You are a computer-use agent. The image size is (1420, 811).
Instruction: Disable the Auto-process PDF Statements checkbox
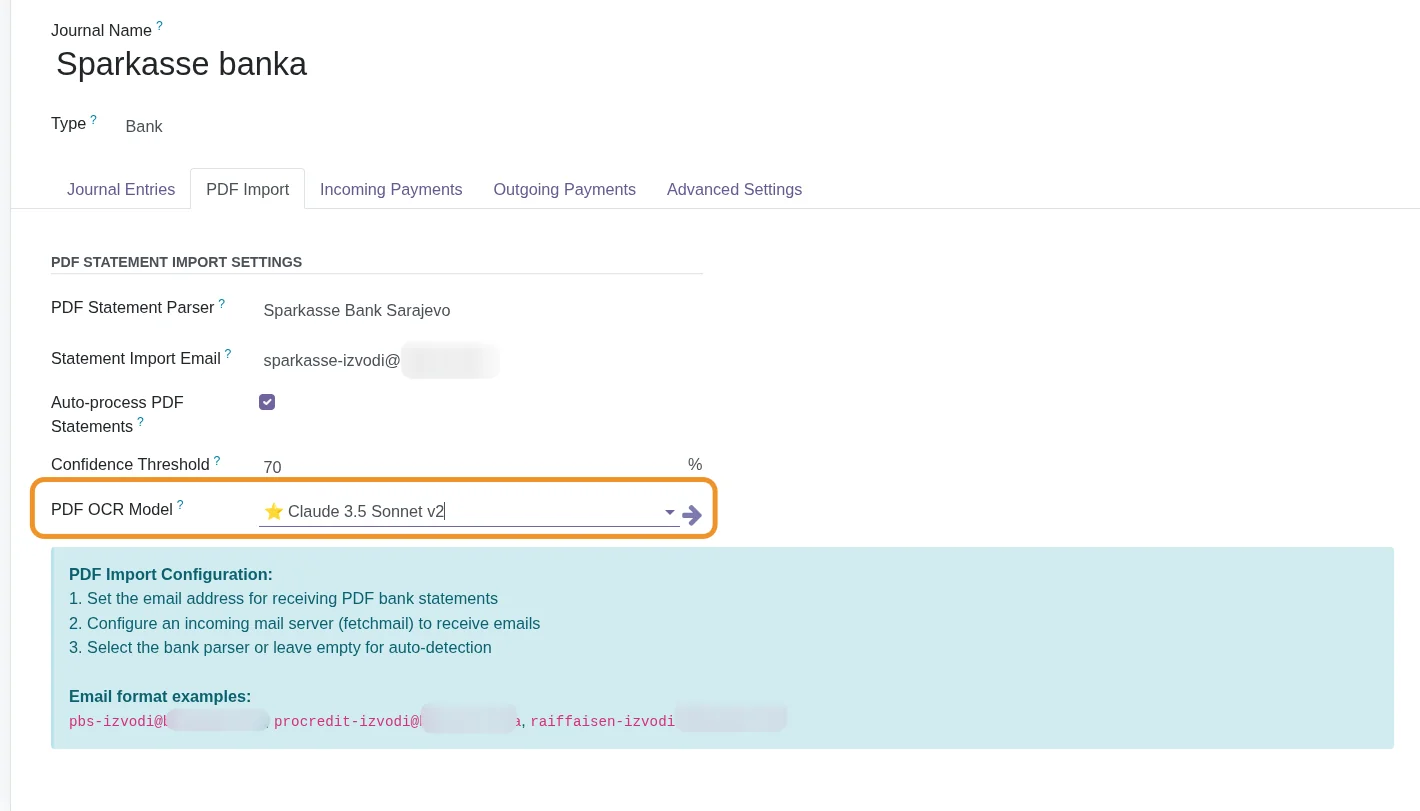click(267, 402)
